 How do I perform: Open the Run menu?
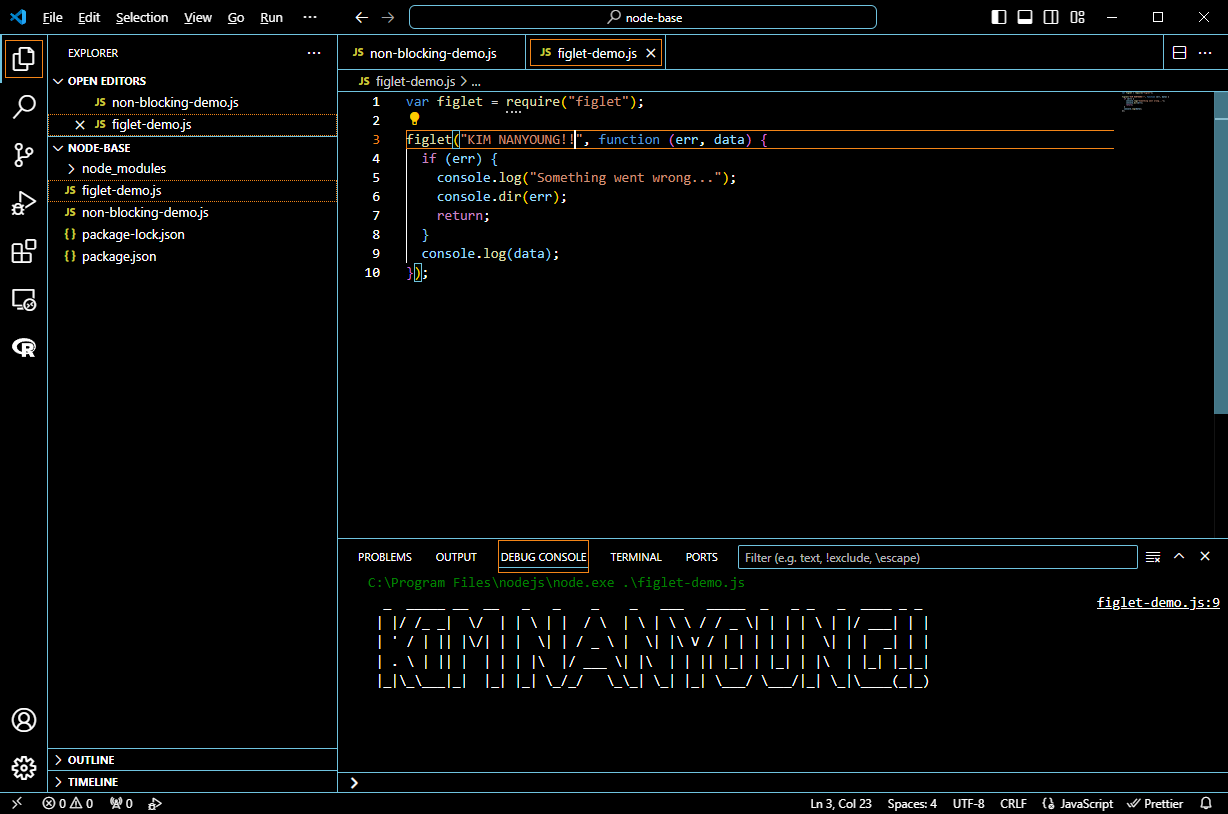coord(271,17)
